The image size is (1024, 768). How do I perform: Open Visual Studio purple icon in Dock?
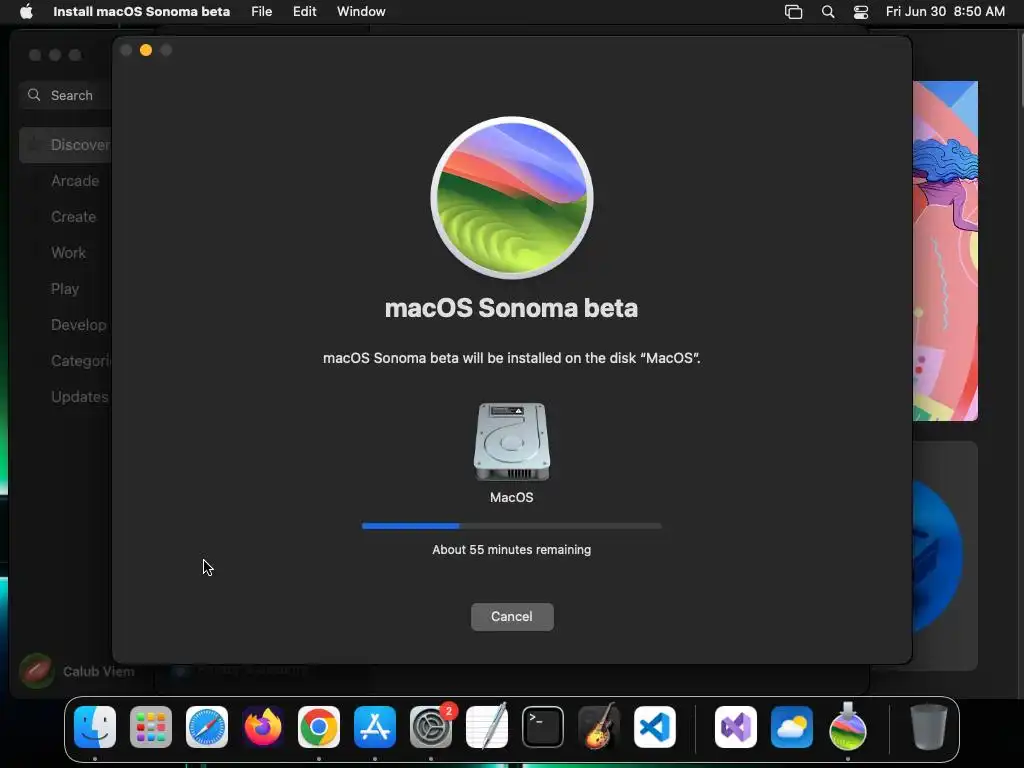click(736, 727)
